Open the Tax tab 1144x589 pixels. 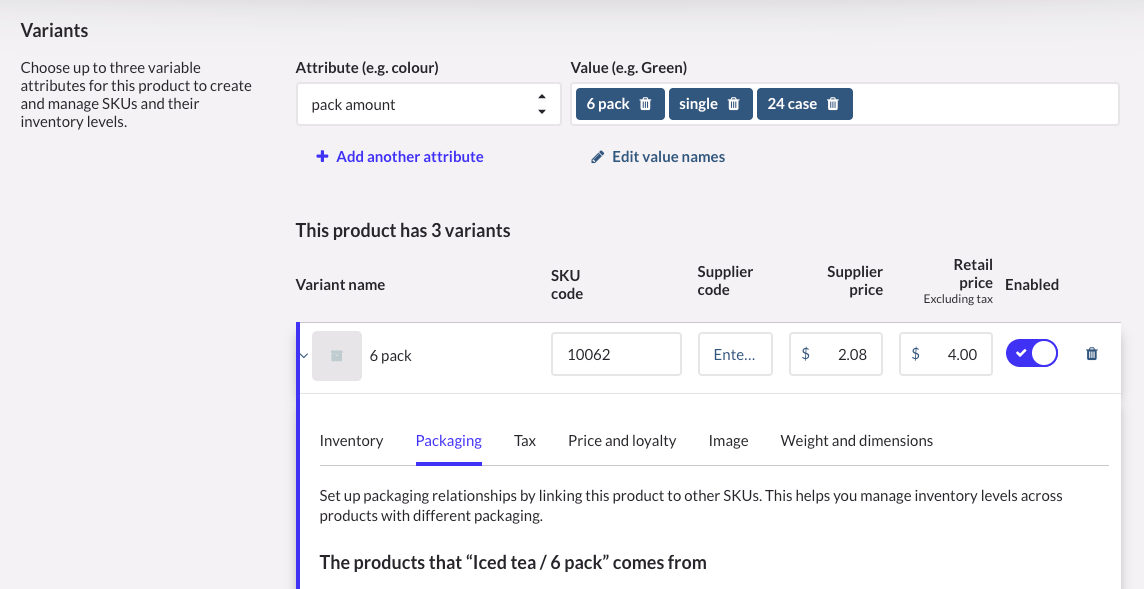[525, 441]
